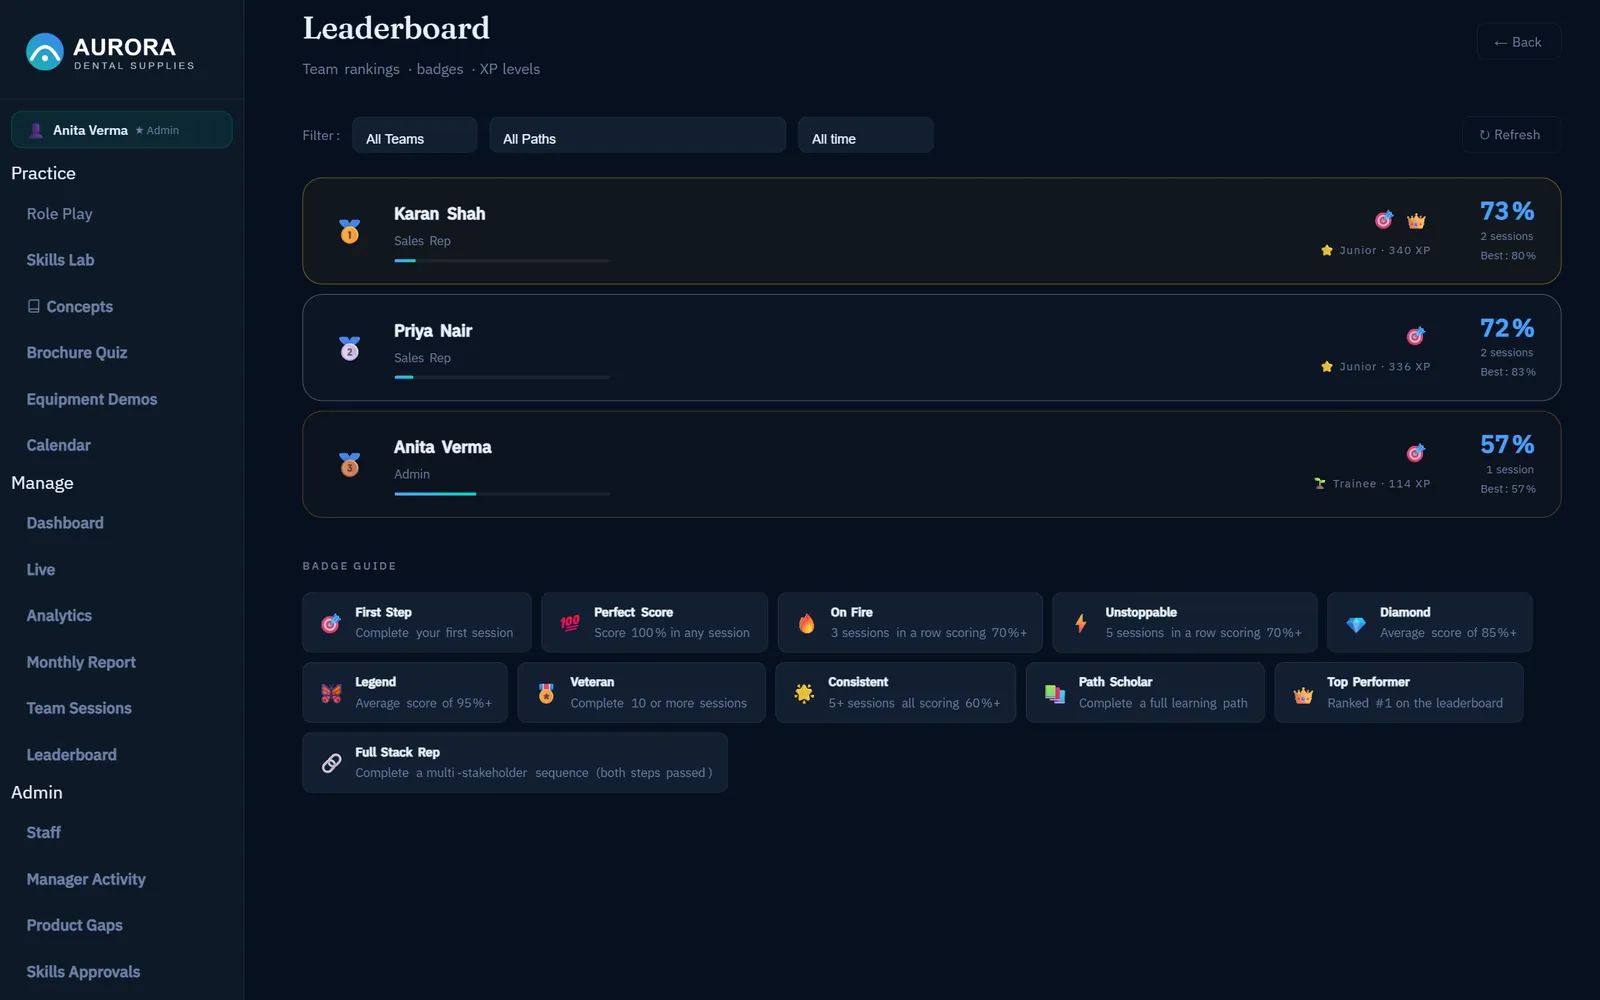Open the Concepts section
The height and width of the screenshot is (1000, 1600).
click(70, 307)
